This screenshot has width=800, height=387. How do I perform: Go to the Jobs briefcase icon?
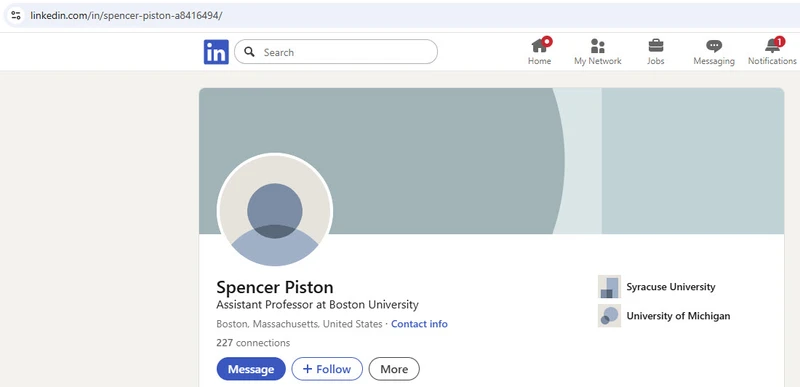click(x=656, y=46)
